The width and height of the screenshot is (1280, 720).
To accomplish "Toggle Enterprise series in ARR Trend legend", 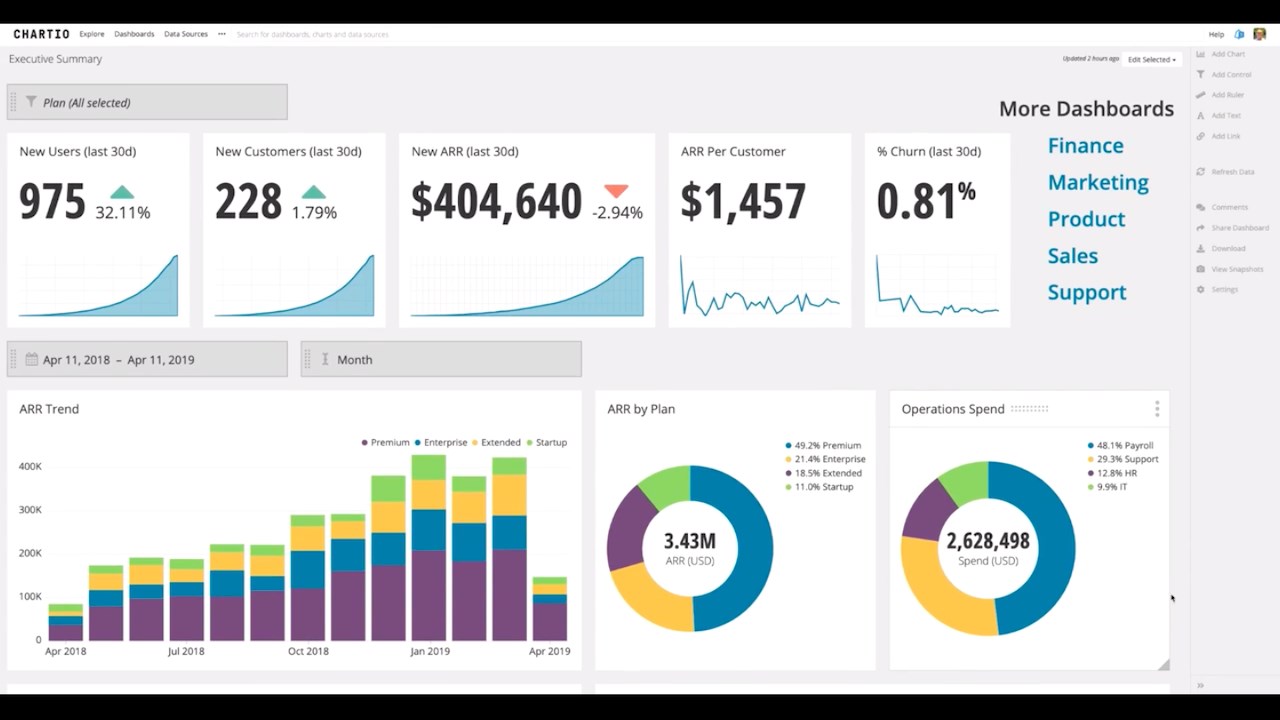I will 440,442.
